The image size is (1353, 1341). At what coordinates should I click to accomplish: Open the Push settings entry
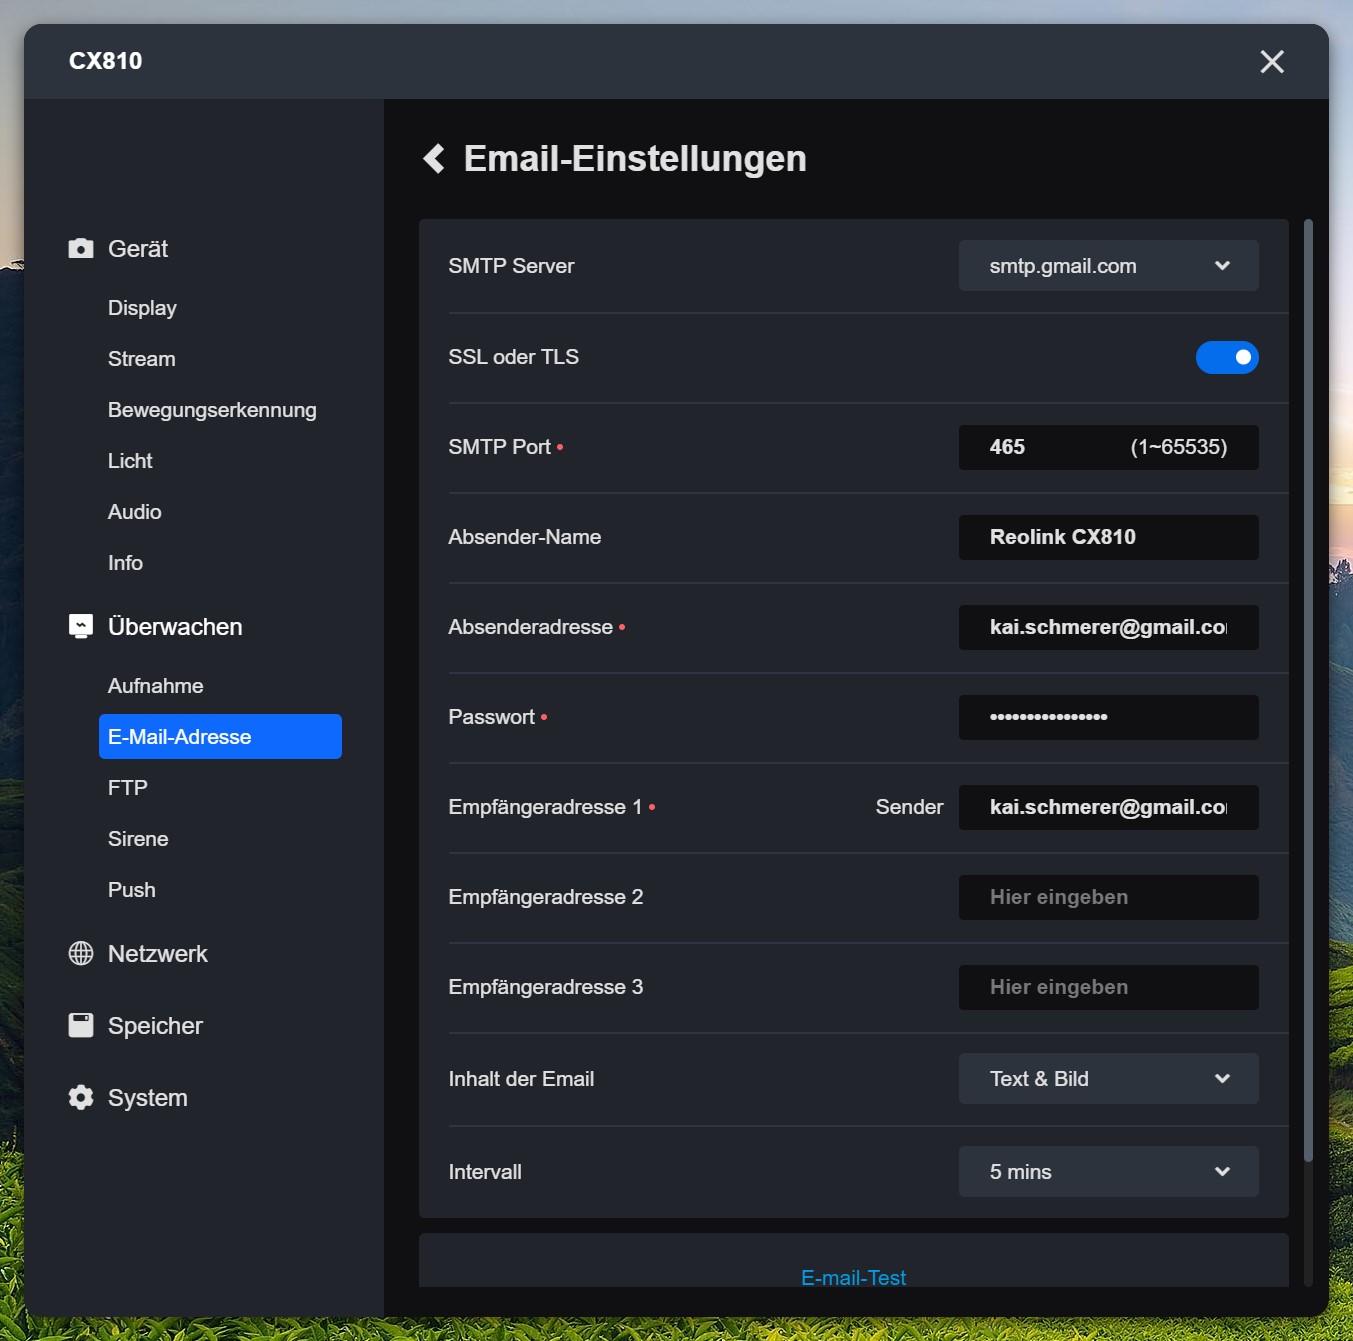(x=132, y=890)
